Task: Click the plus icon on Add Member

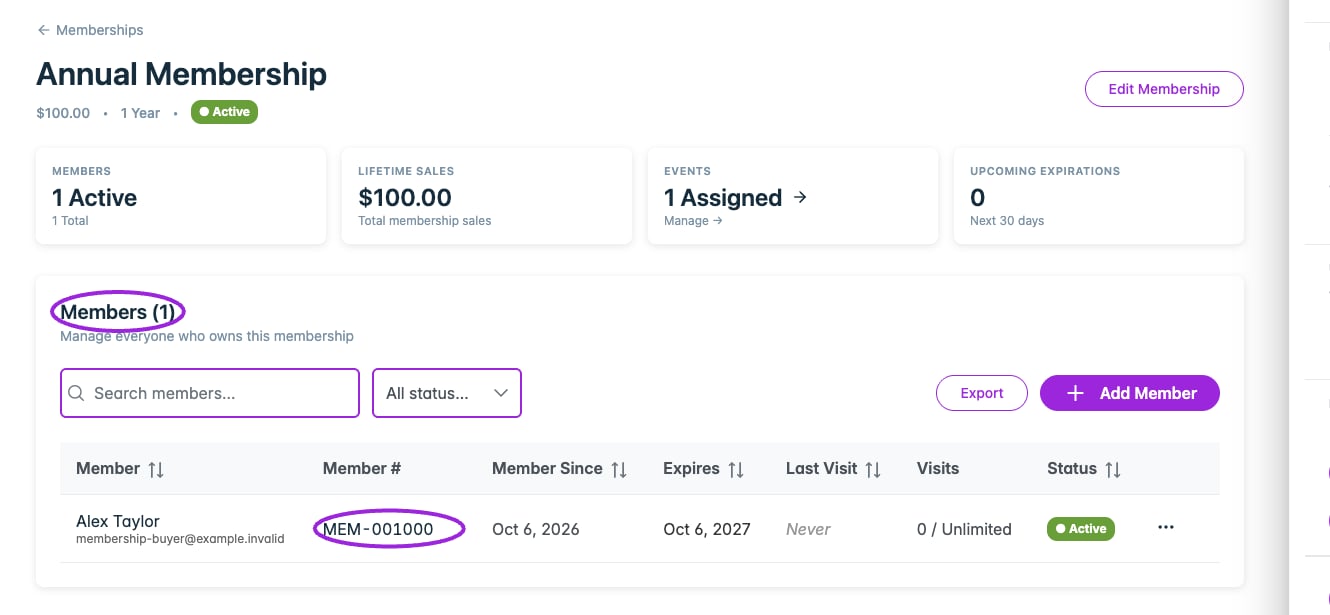Action: pos(1075,393)
